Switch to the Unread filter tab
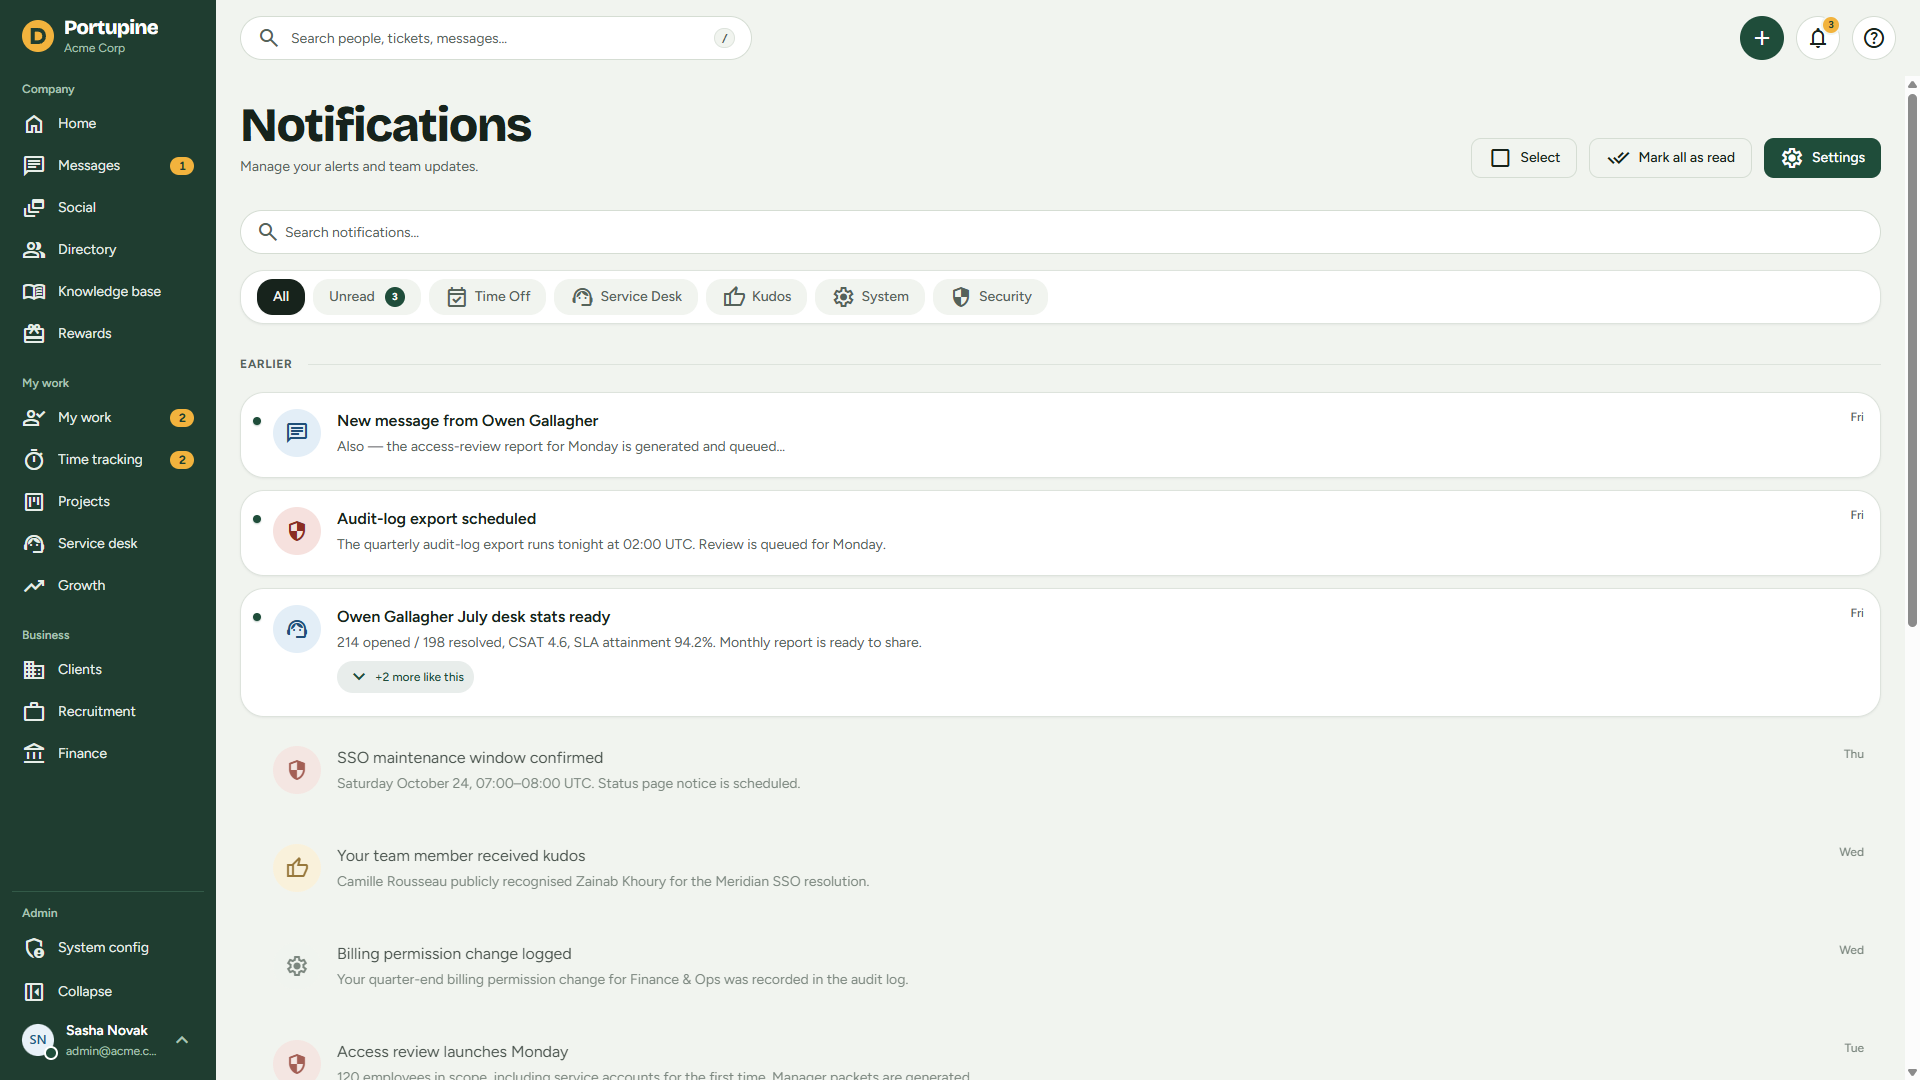 click(x=367, y=297)
